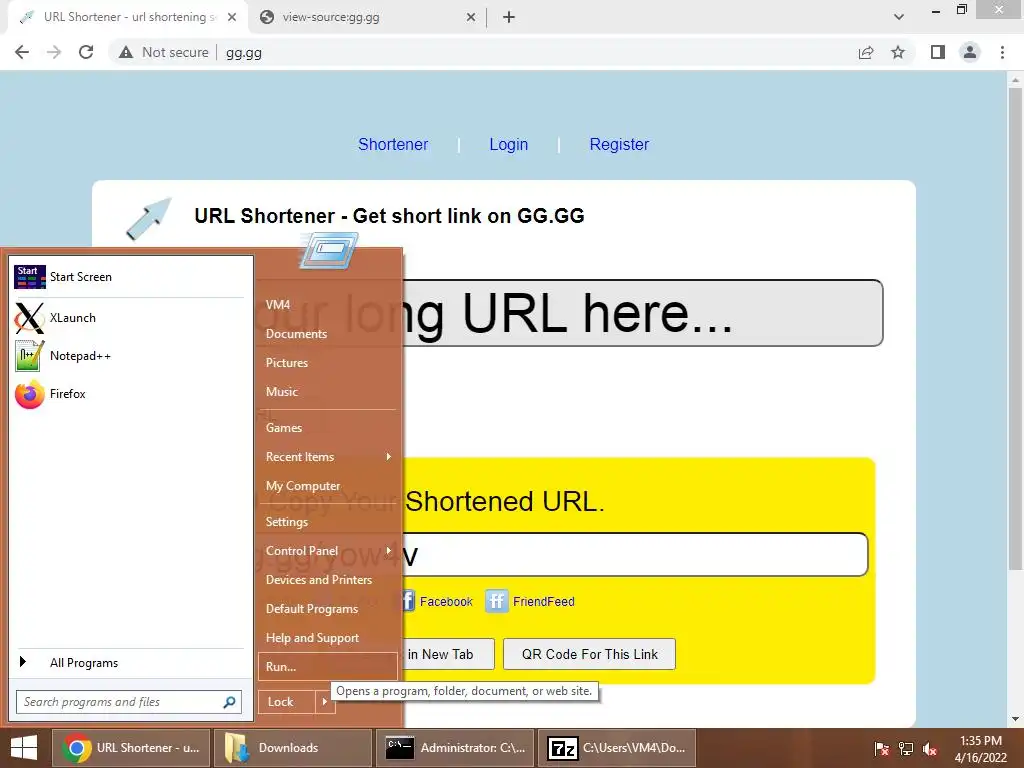Click the network tray icon

pos(906,748)
